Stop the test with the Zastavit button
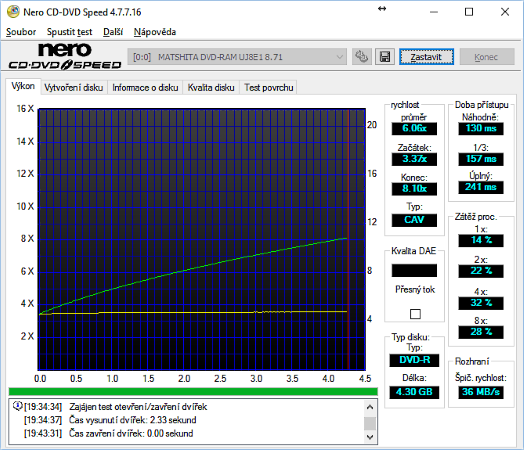This screenshot has width=524, height=450. 426,57
